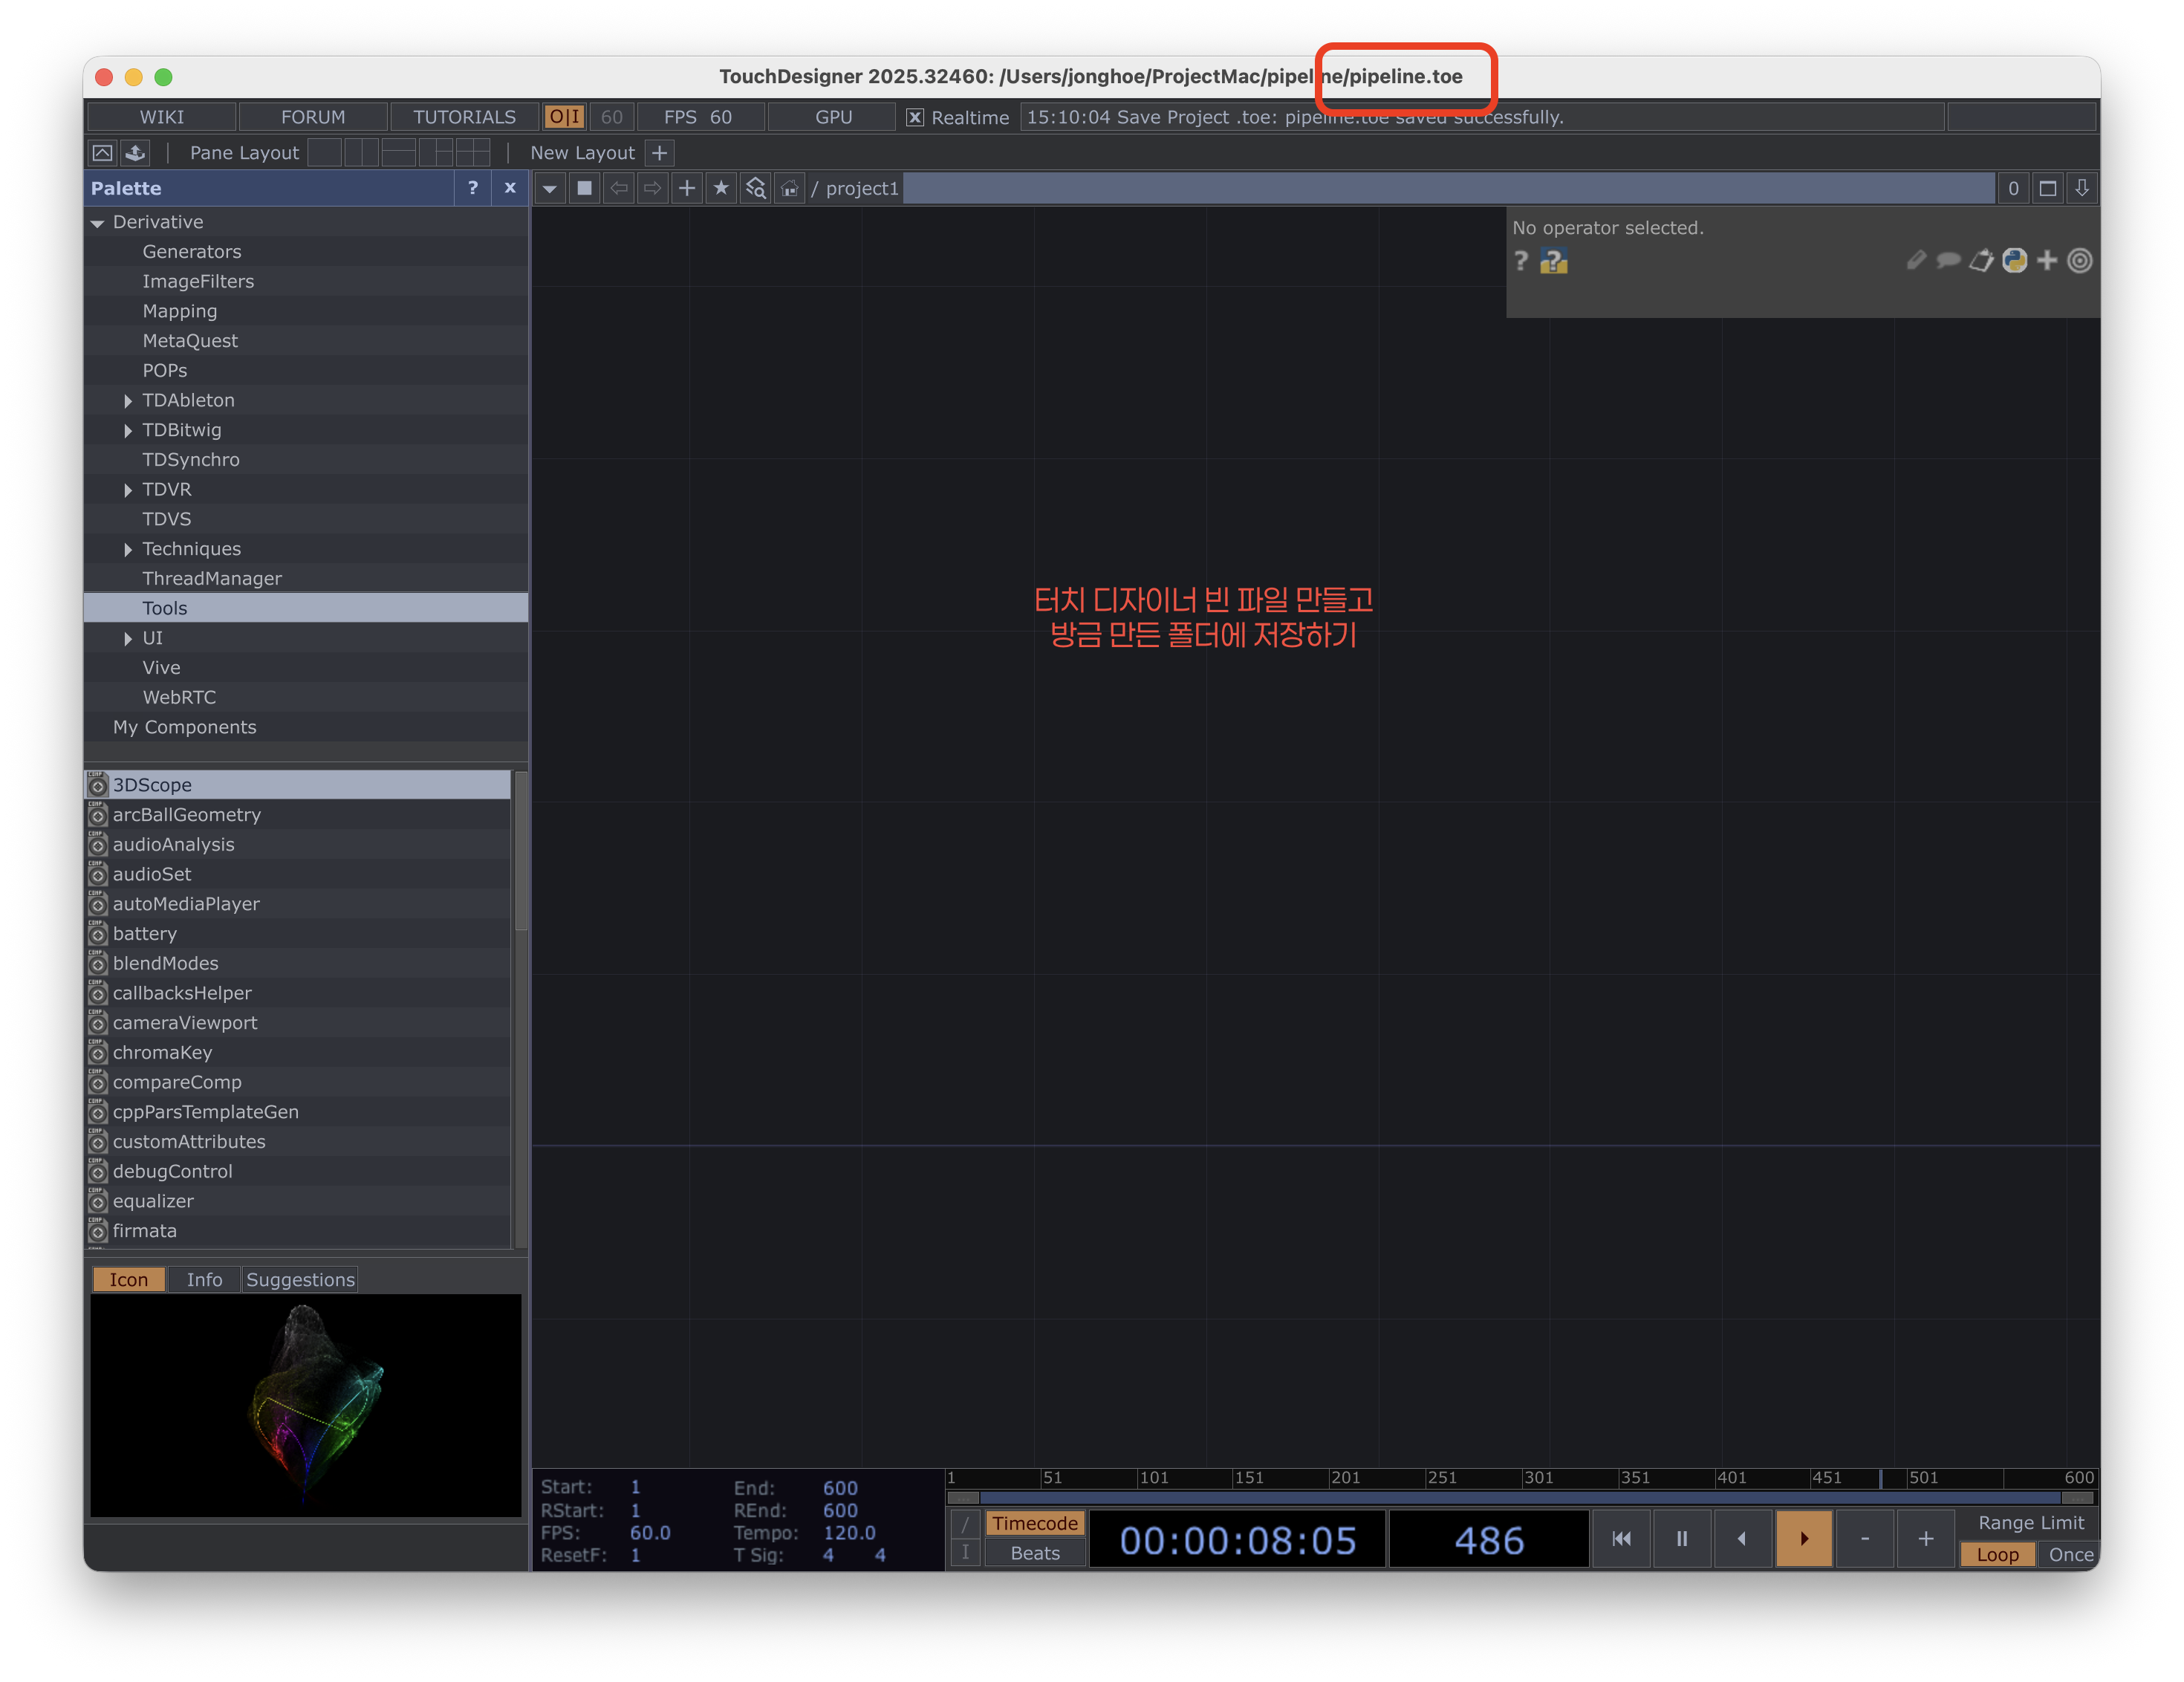Expand the TDAbleton folder

pyautogui.click(x=128, y=401)
